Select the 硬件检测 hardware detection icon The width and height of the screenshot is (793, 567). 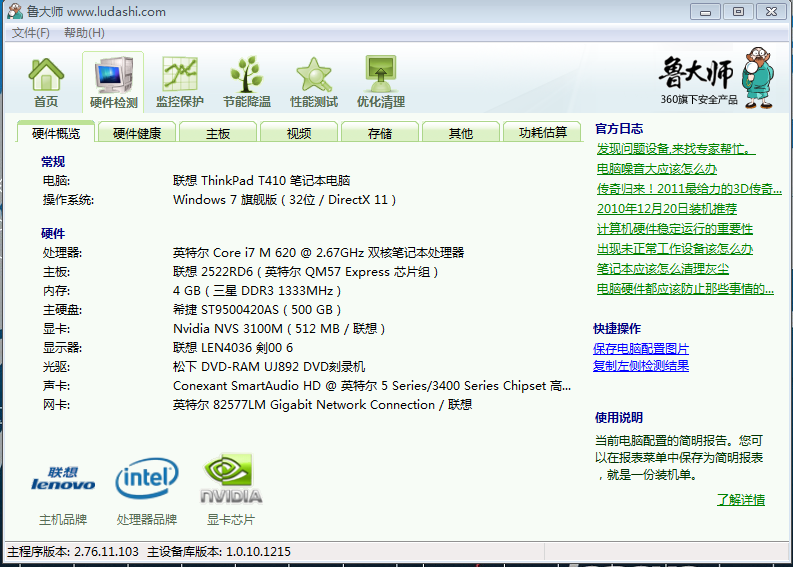pyautogui.click(x=113, y=82)
